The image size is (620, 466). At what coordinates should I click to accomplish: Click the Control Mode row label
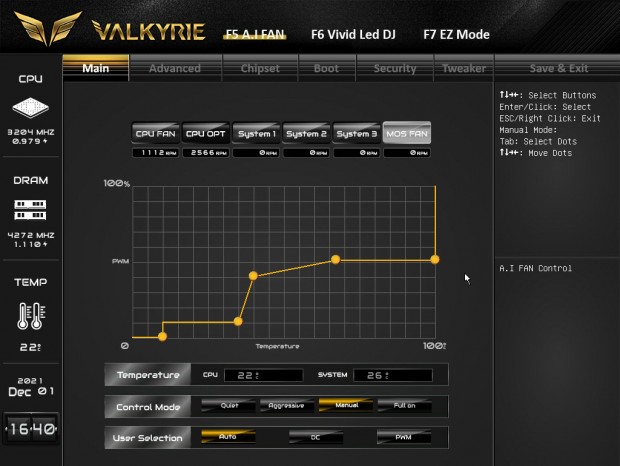tap(148, 407)
